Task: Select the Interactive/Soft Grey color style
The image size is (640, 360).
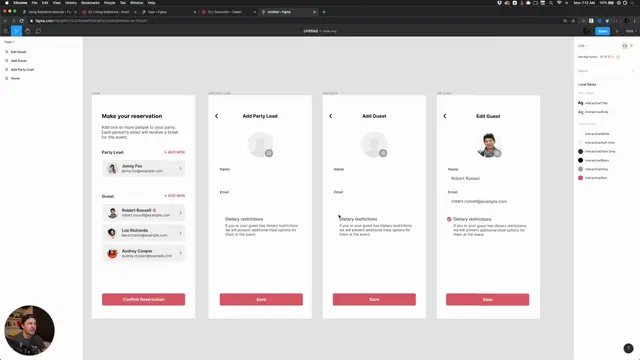Action: click(x=596, y=142)
